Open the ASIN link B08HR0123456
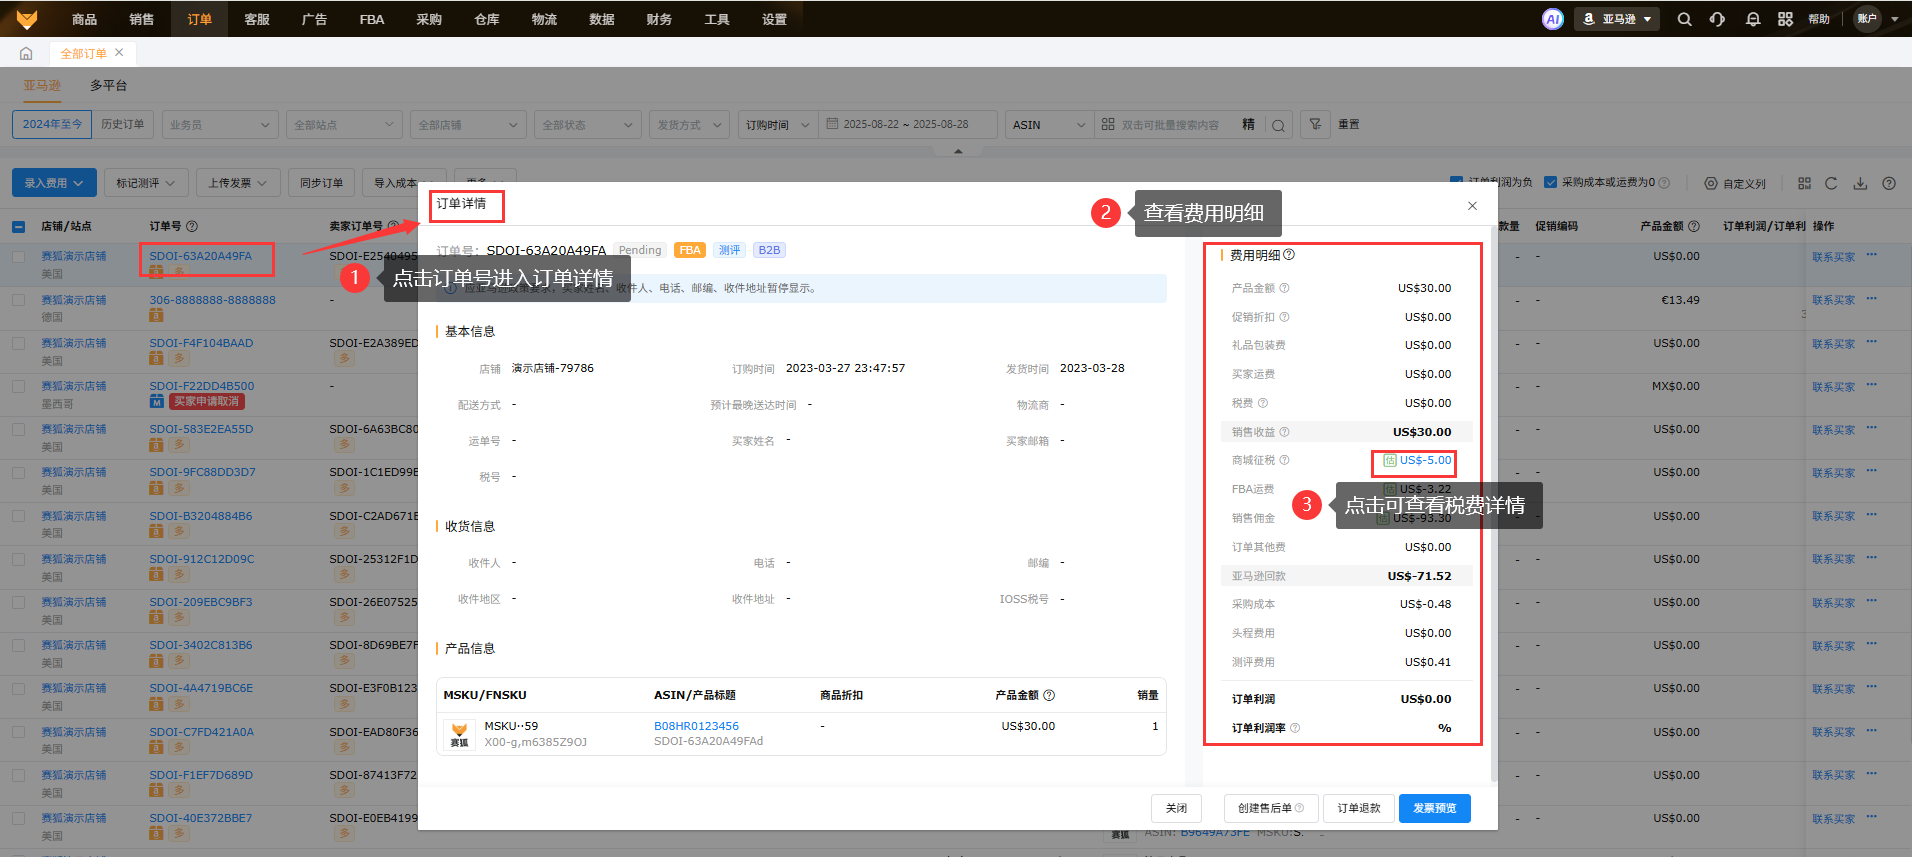Screen dimensions: 1912x857 coord(696,726)
